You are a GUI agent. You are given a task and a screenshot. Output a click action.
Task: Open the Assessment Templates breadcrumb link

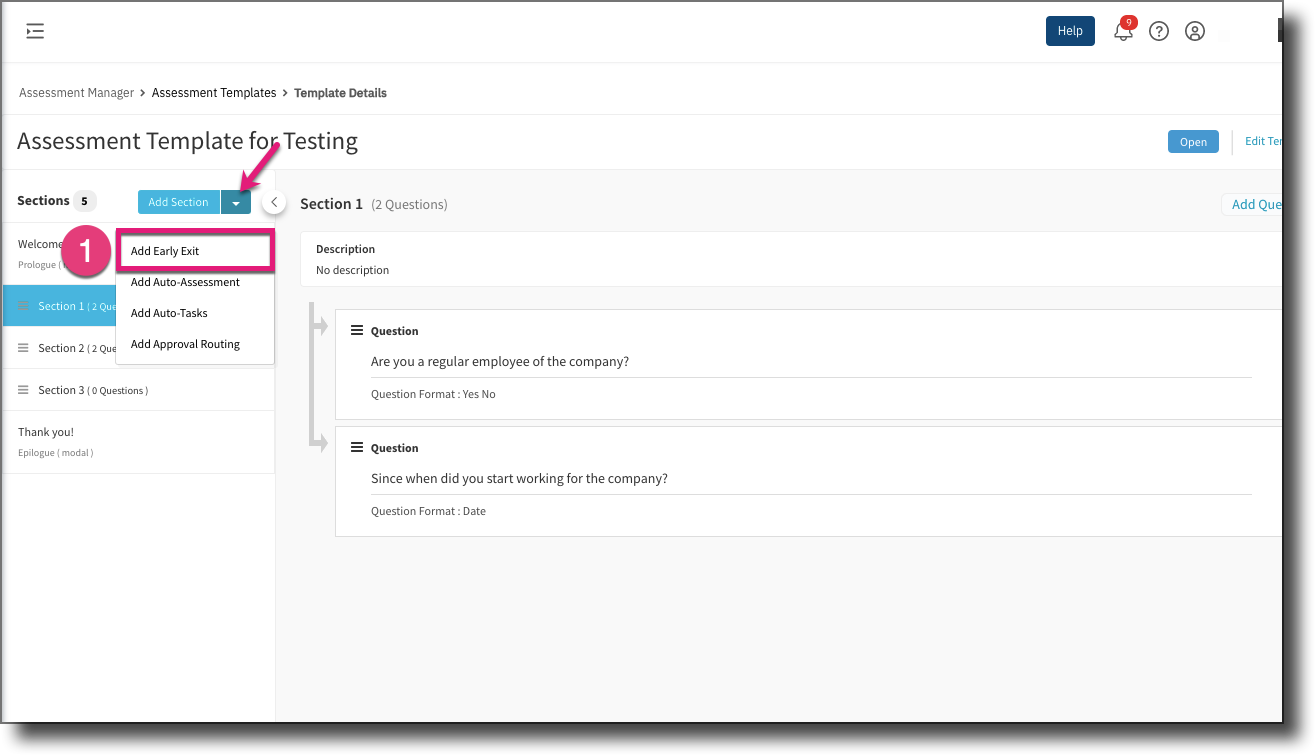[x=214, y=92]
